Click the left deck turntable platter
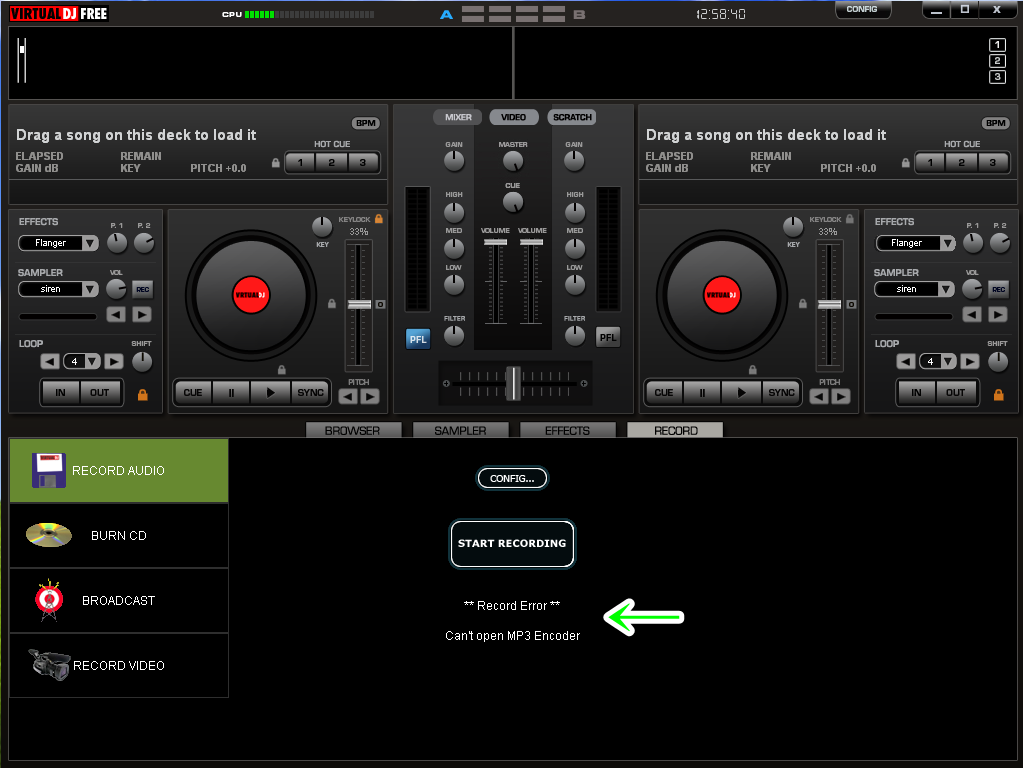This screenshot has height=768, width=1023. pos(251,295)
